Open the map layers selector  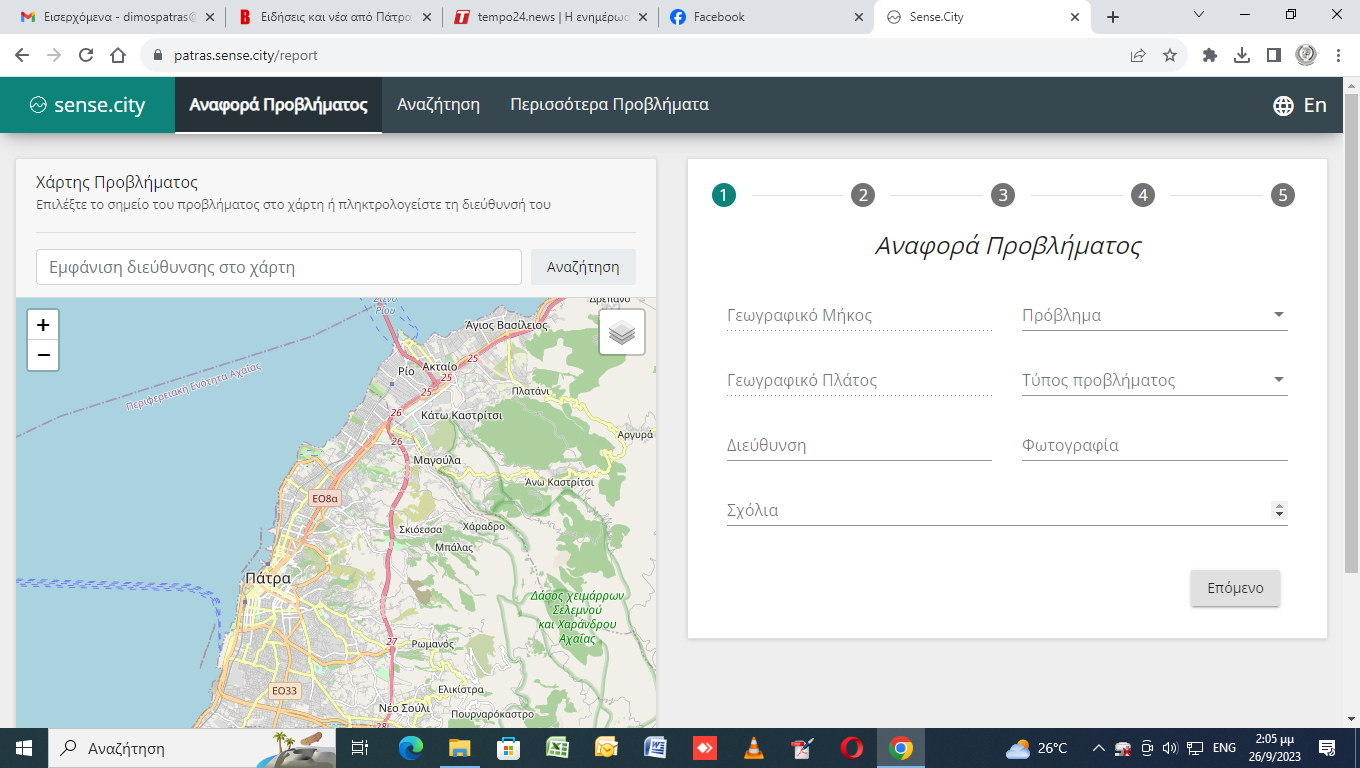[622, 332]
